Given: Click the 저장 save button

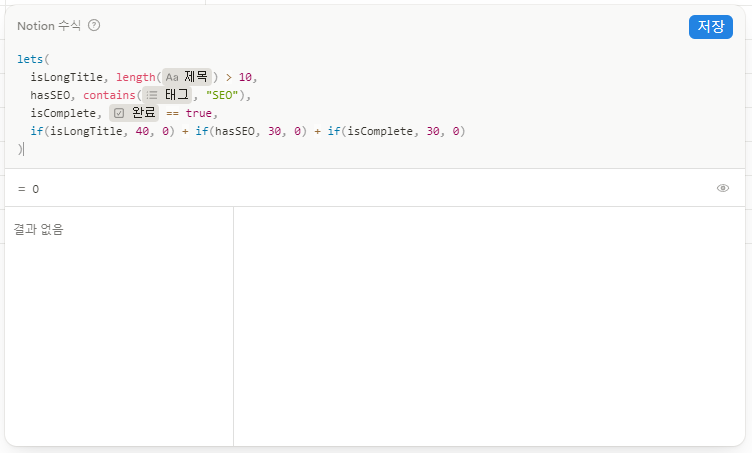Looking at the screenshot, I should (710, 26).
